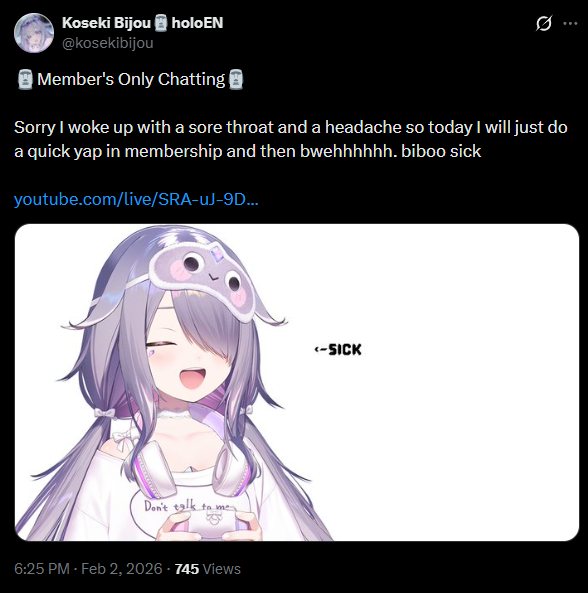
Task: Open the youtube.com/live/SRA-uJ-9D link
Action: (x=136, y=199)
